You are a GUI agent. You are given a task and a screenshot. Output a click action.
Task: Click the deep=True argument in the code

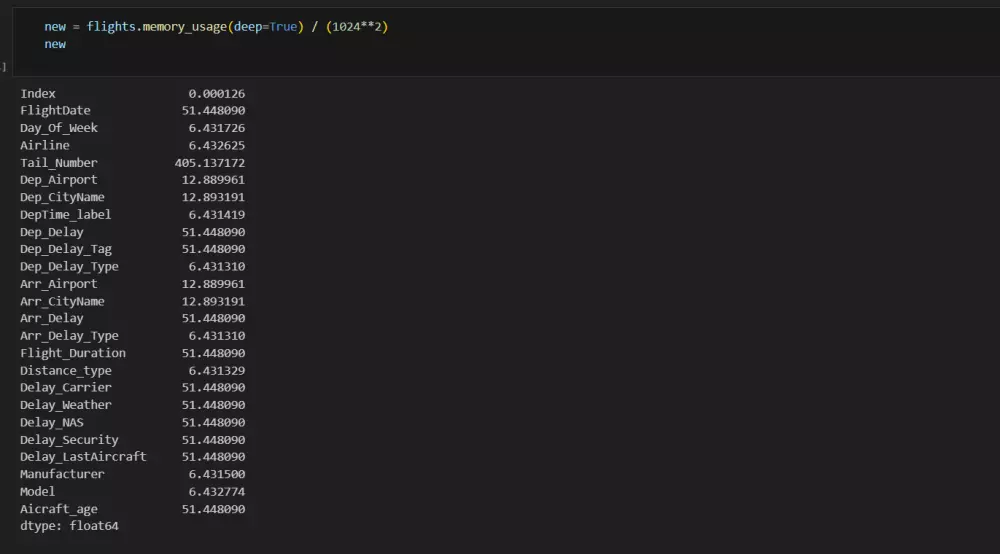pos(265,26)
